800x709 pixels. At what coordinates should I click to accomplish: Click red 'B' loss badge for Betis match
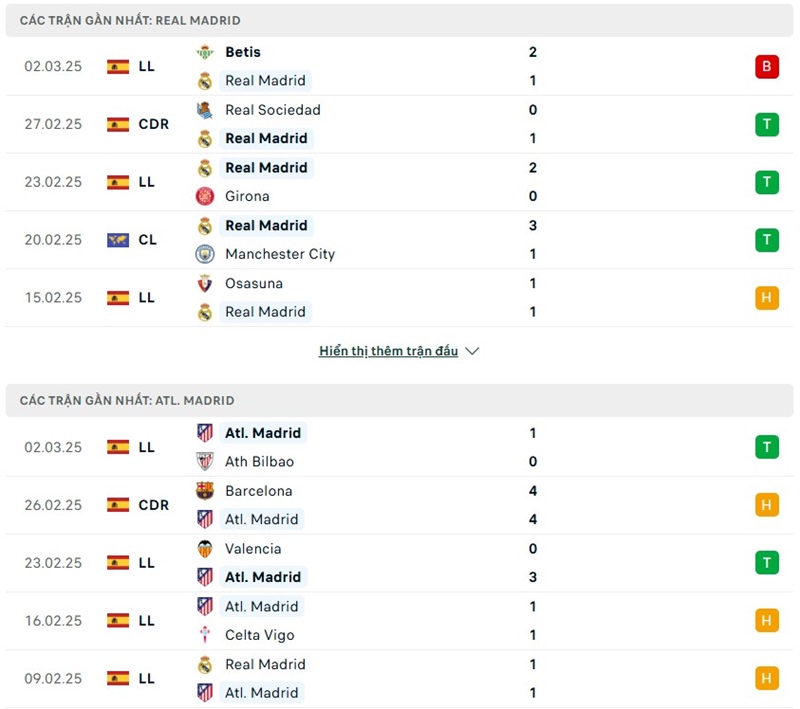pos(767,67)
